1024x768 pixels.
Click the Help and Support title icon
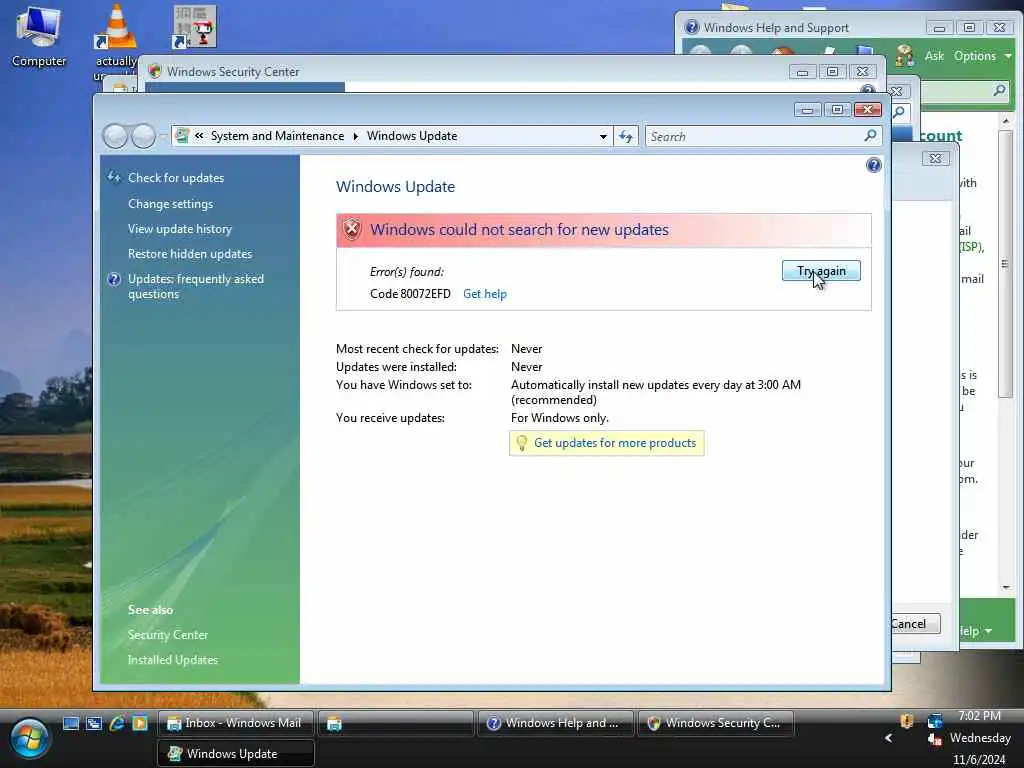692,27
